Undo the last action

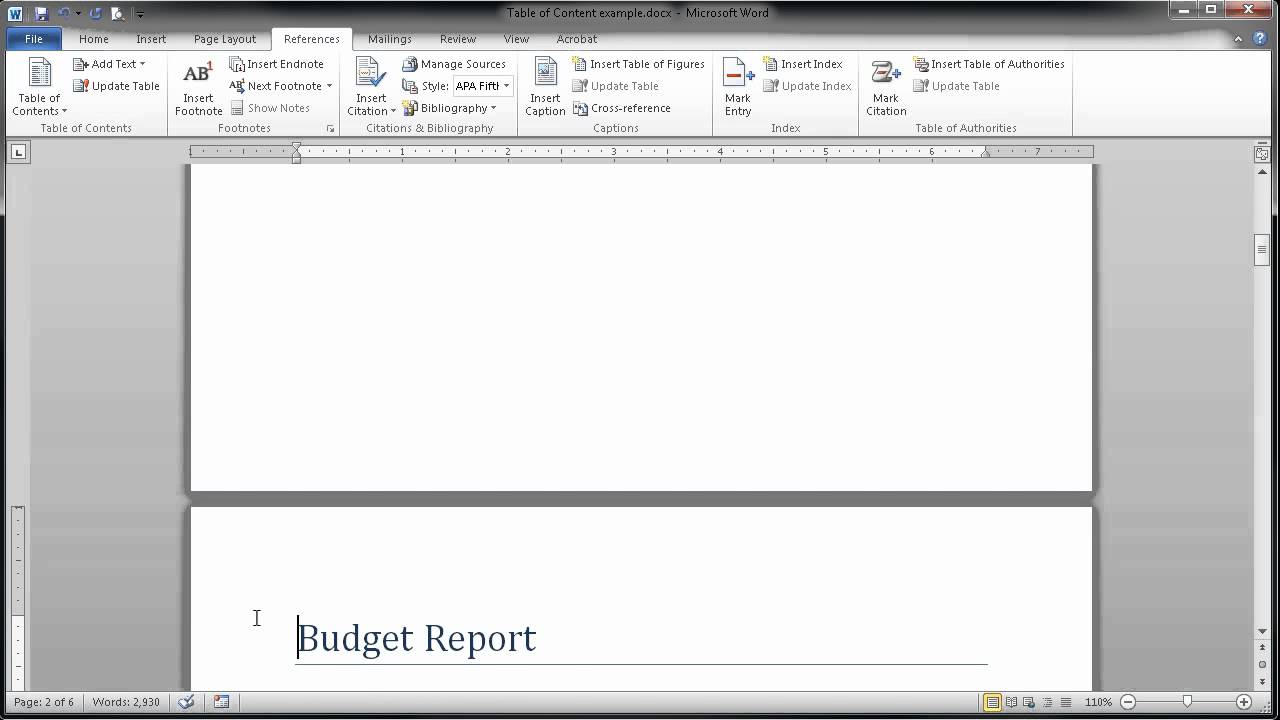(x=64, y=13)
